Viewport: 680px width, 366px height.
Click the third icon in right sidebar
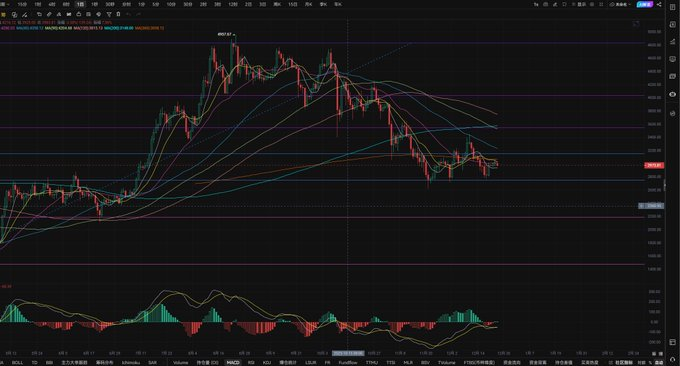[673, 42]
